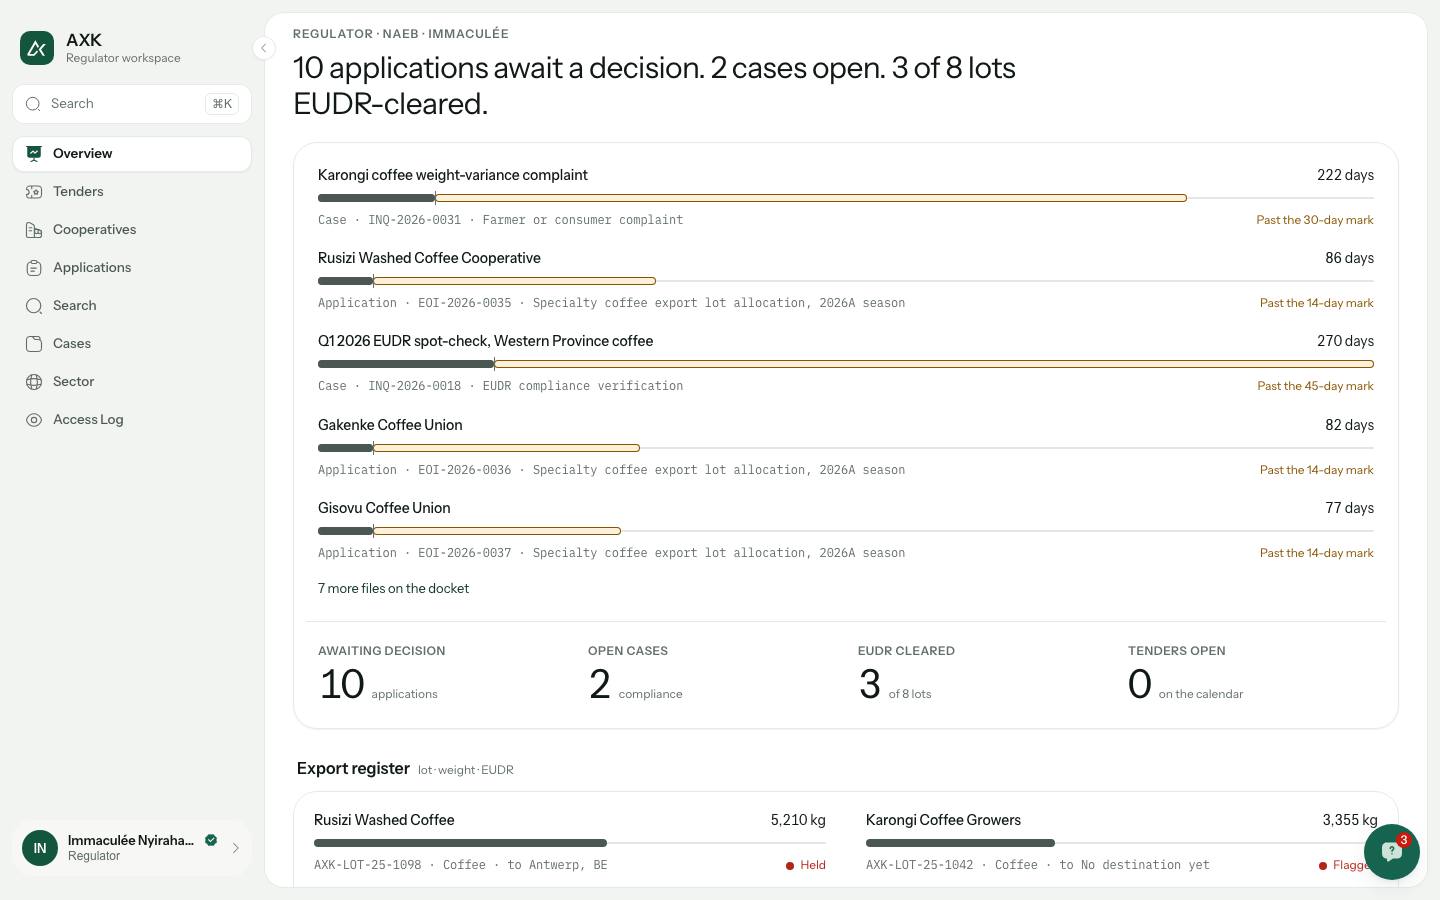Open the chat bubble with 3 notifications
Viewport: 1440px width, 900px height.
(x=1391, y=851)
